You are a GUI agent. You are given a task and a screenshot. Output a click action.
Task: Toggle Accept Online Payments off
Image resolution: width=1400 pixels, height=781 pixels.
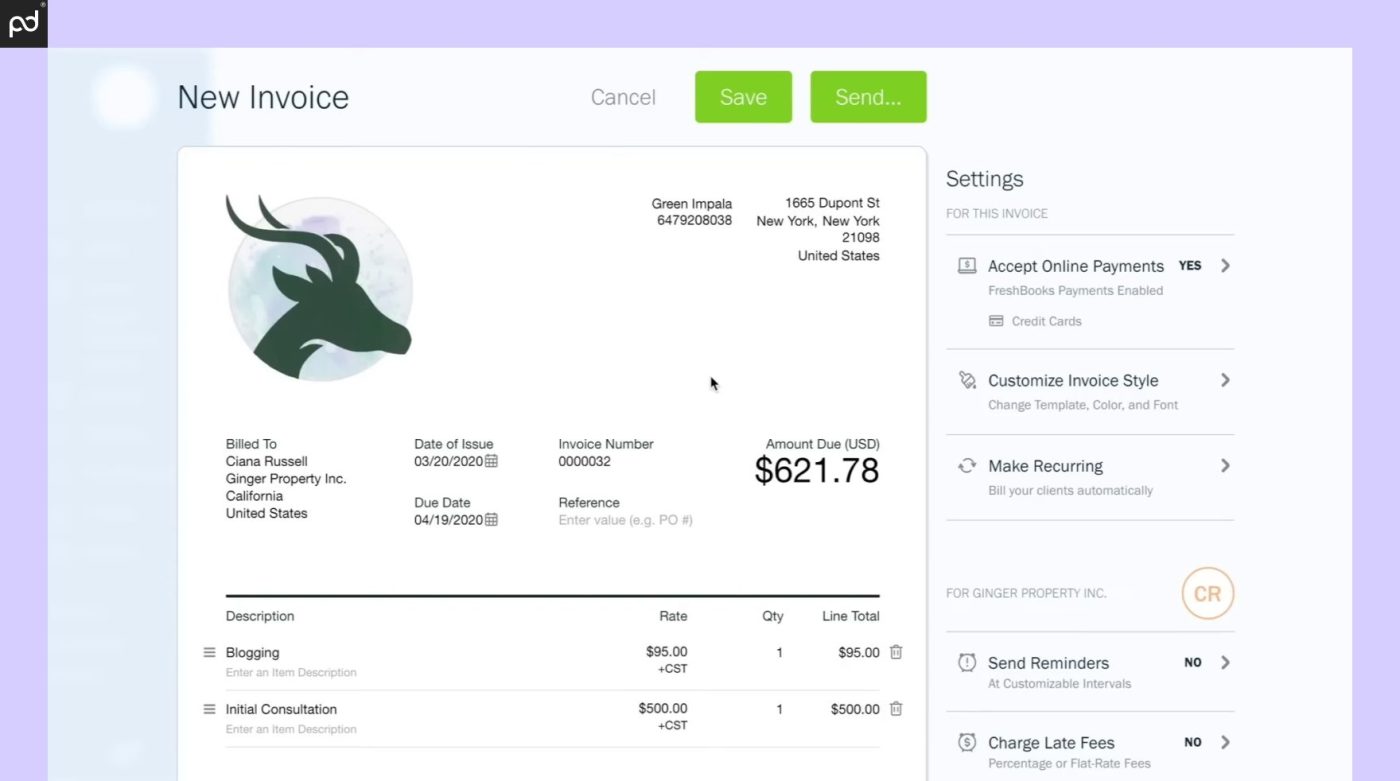pyautogui.click(x=1191, y=266)
